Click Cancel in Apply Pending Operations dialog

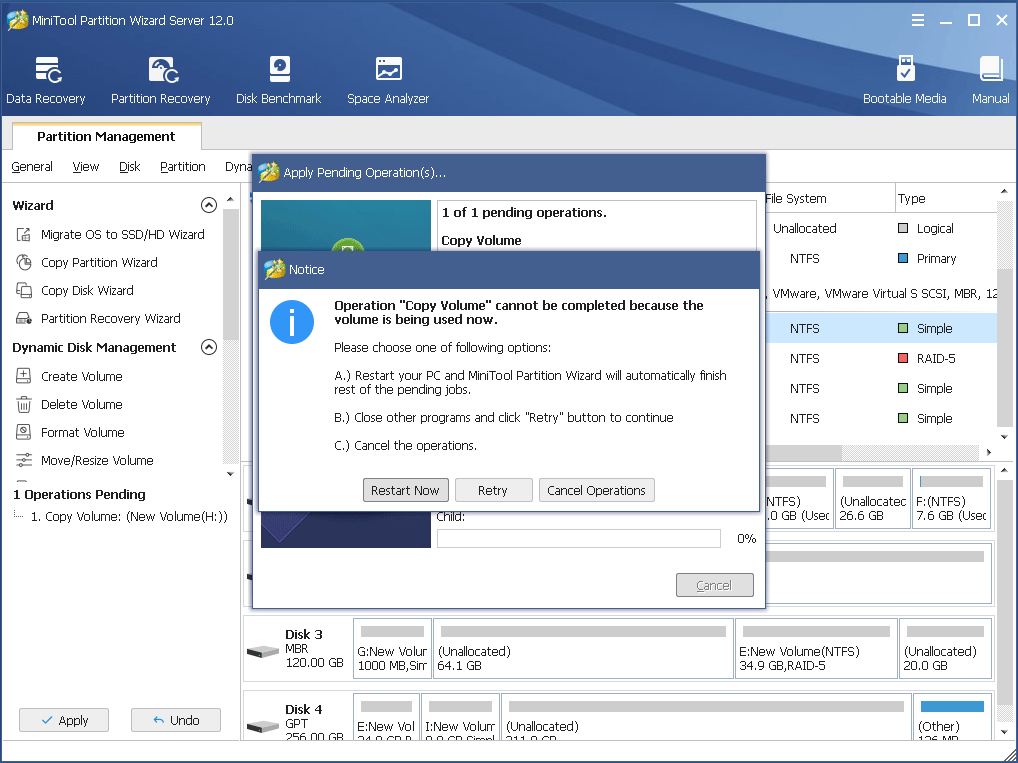click(714, 585)
